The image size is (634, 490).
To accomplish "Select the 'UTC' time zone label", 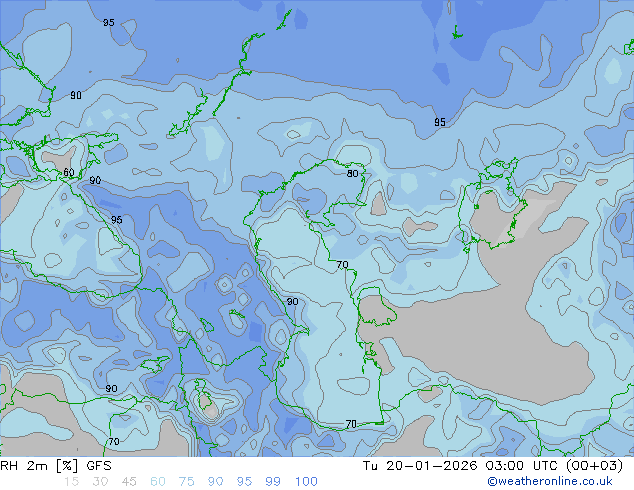I will click(x=545, y=466).
